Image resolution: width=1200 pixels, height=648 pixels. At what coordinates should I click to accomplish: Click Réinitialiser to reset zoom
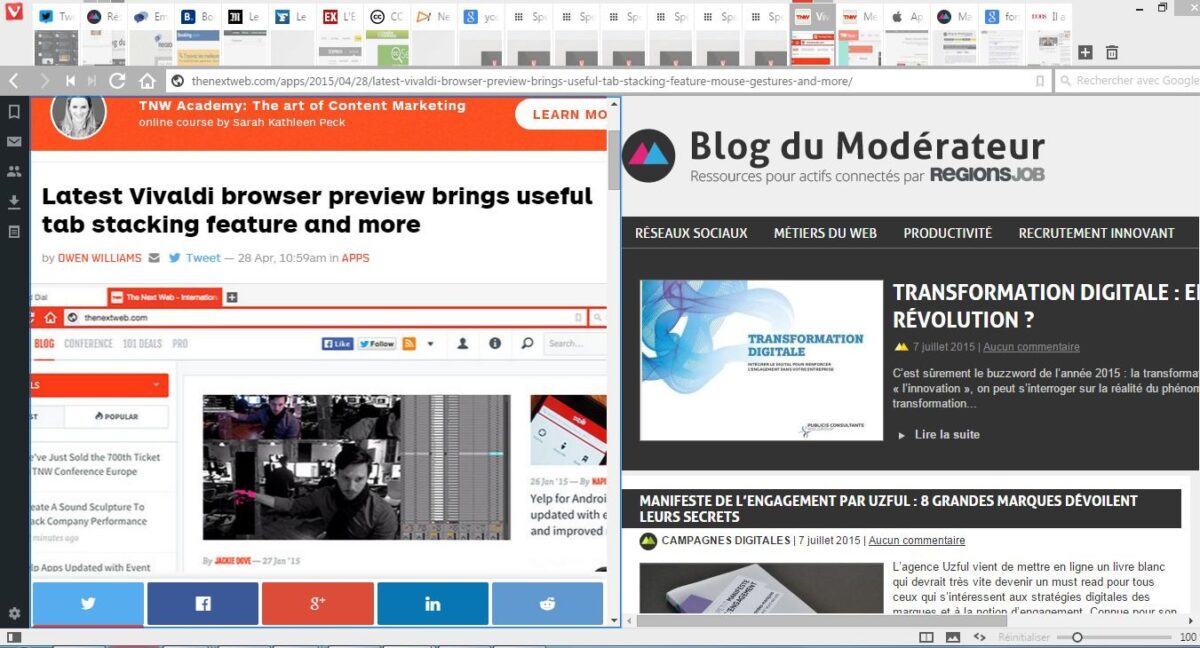pos(1023,637)
